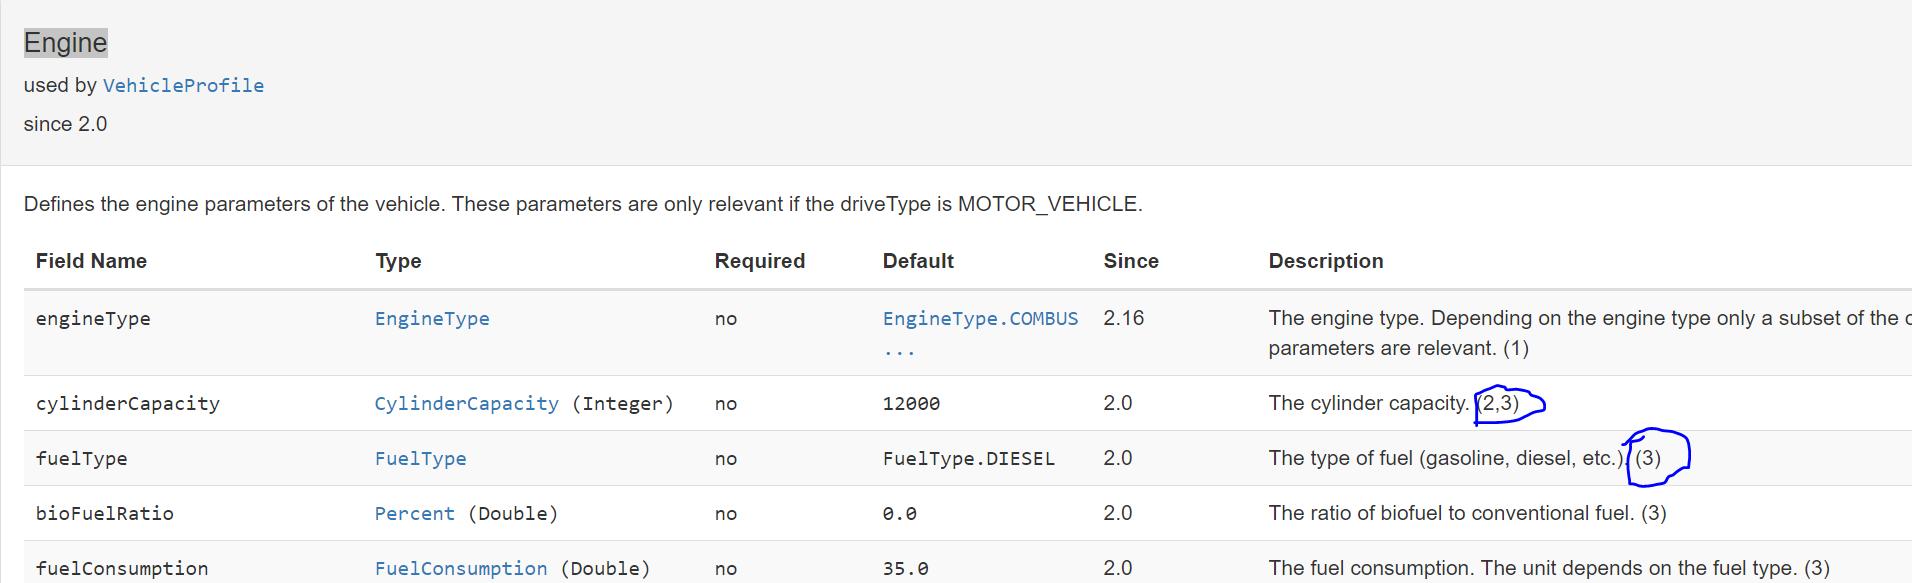The height and width of the screenshot is (583, 1912).
Task: Open the FuelType type link
Action: point(420,459)
